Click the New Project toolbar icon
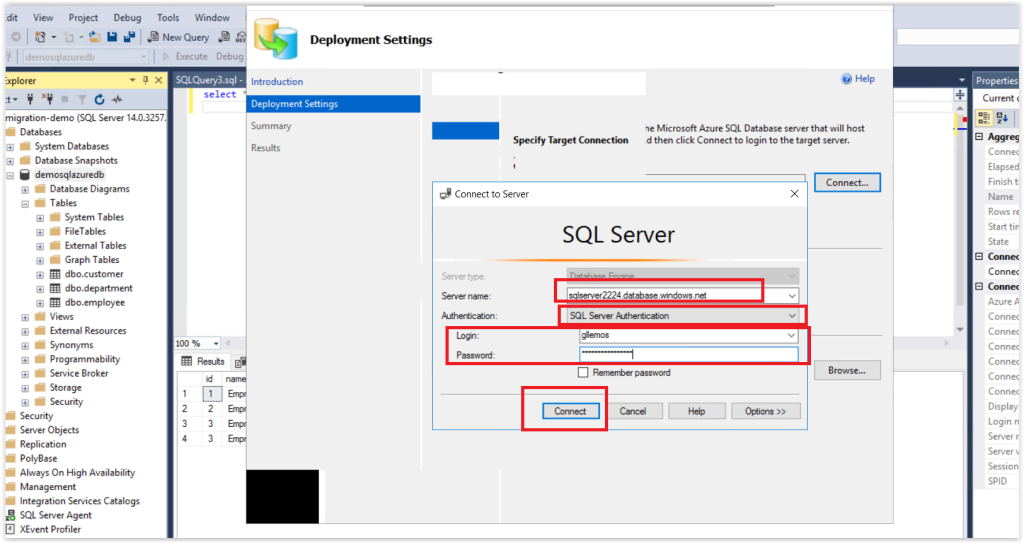Viewport: 1024px width, 543px height. click(40, 37)
